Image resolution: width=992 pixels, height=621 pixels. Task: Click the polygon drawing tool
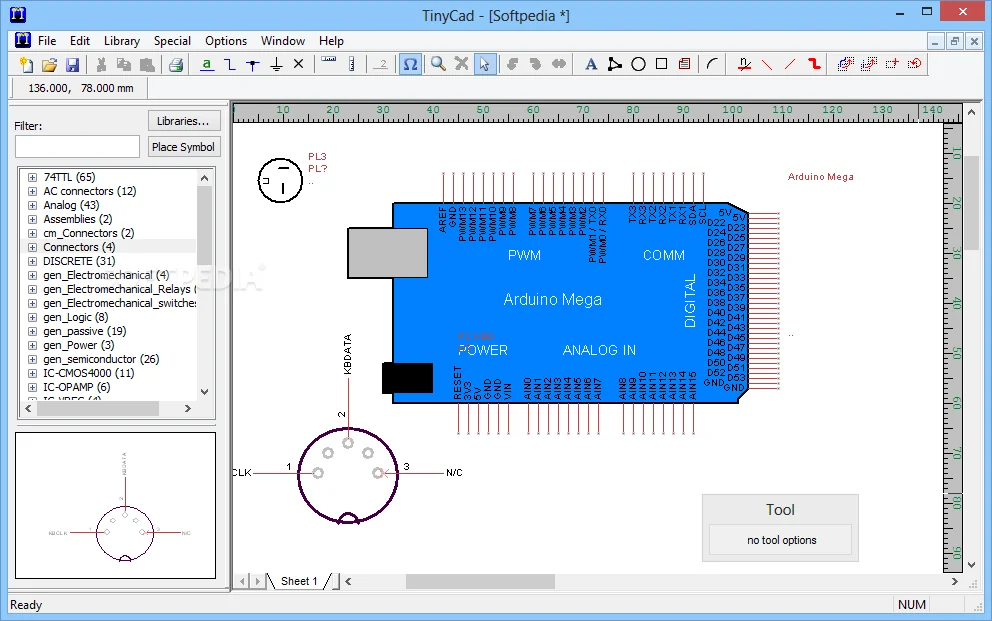tap(614, 63)
